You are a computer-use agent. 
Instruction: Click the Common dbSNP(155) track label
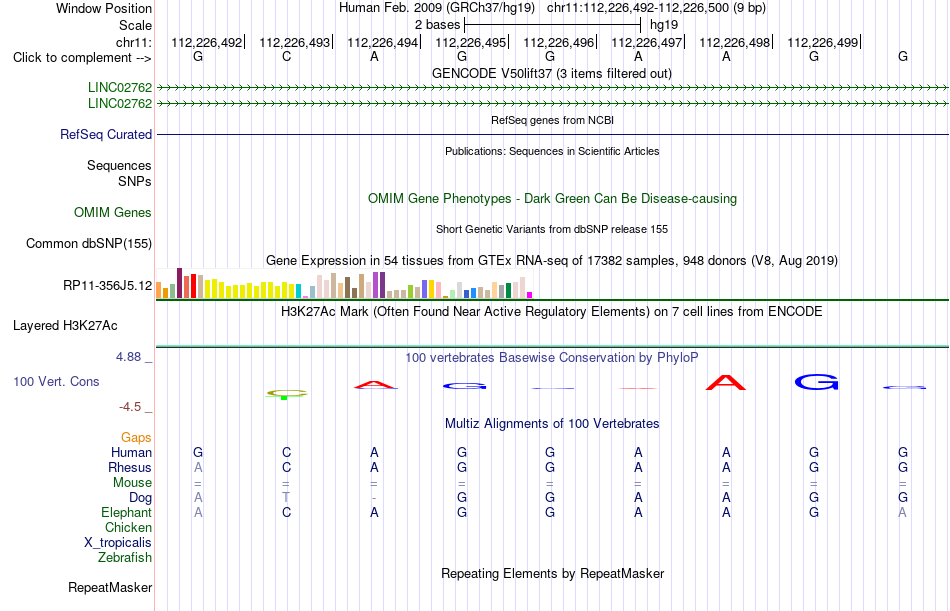coord(88,244)
